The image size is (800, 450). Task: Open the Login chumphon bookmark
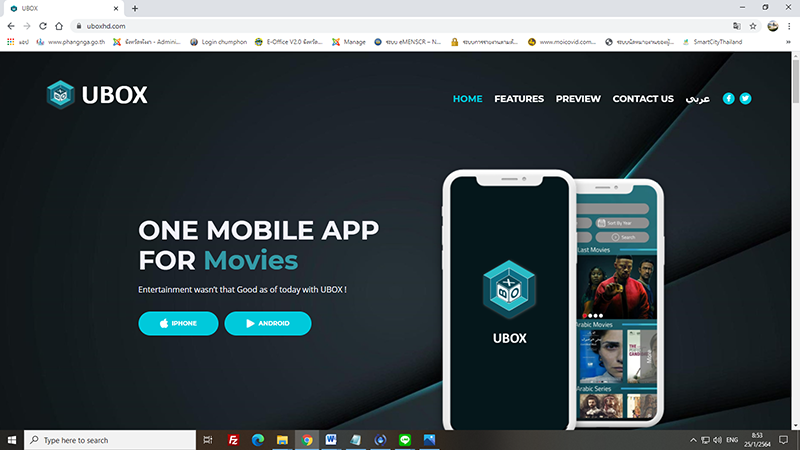[x=218, y=42]
